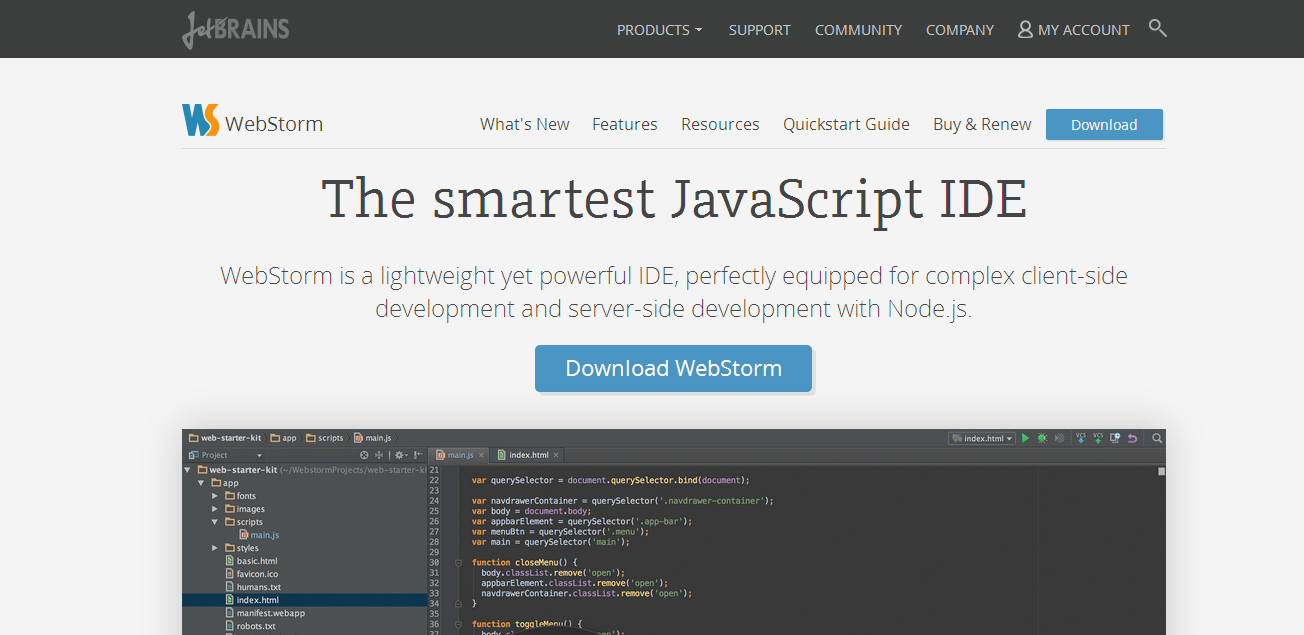Screen dimensions: 1304x635
Task: Click the green bug Debug icon
Action: point(1042,438)
